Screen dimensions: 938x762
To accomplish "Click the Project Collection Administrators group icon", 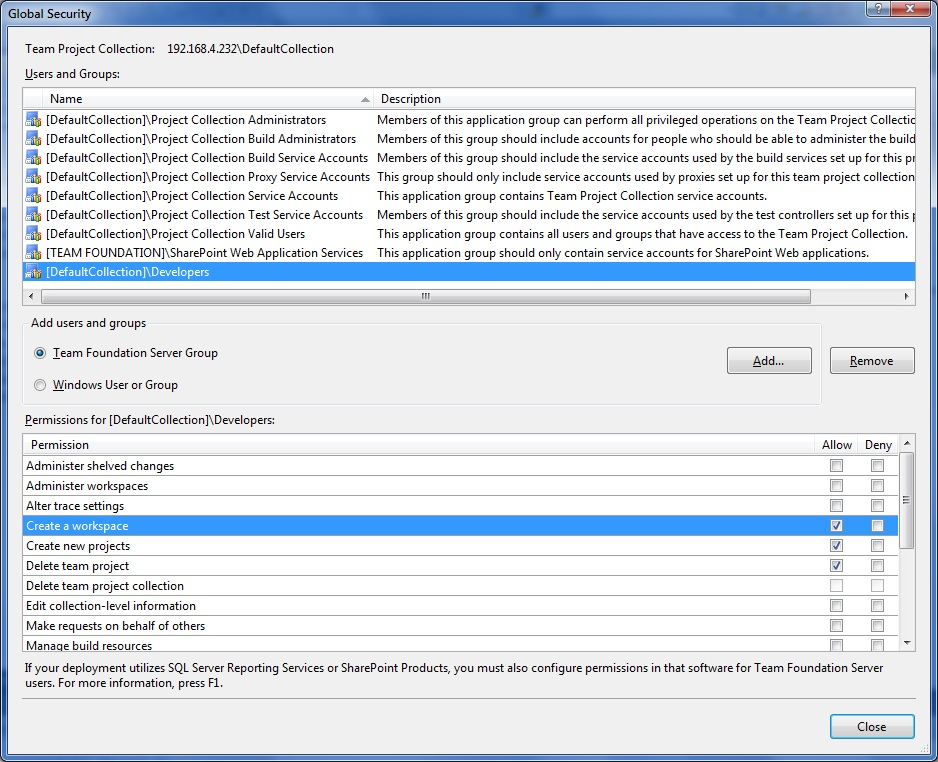I will (33, 120).
